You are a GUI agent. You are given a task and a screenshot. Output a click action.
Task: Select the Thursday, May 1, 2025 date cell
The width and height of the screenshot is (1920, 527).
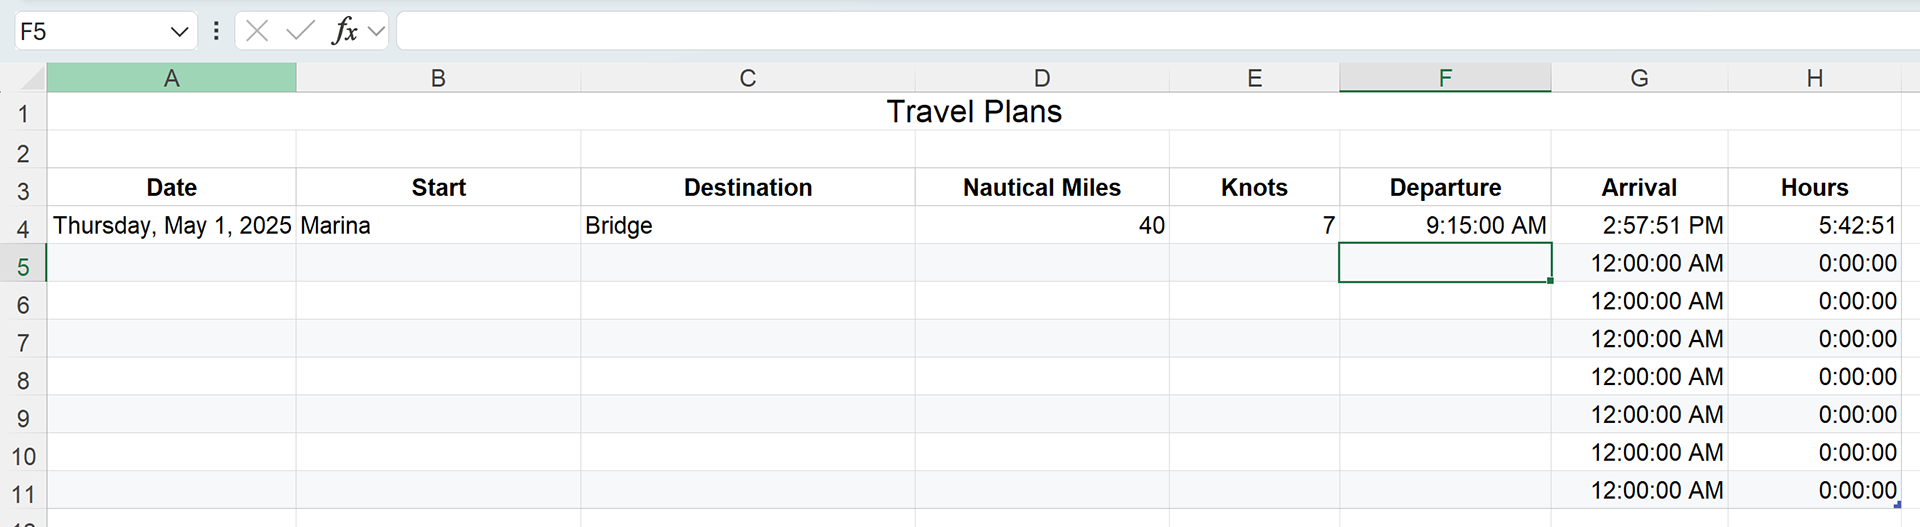coord(171,225)
